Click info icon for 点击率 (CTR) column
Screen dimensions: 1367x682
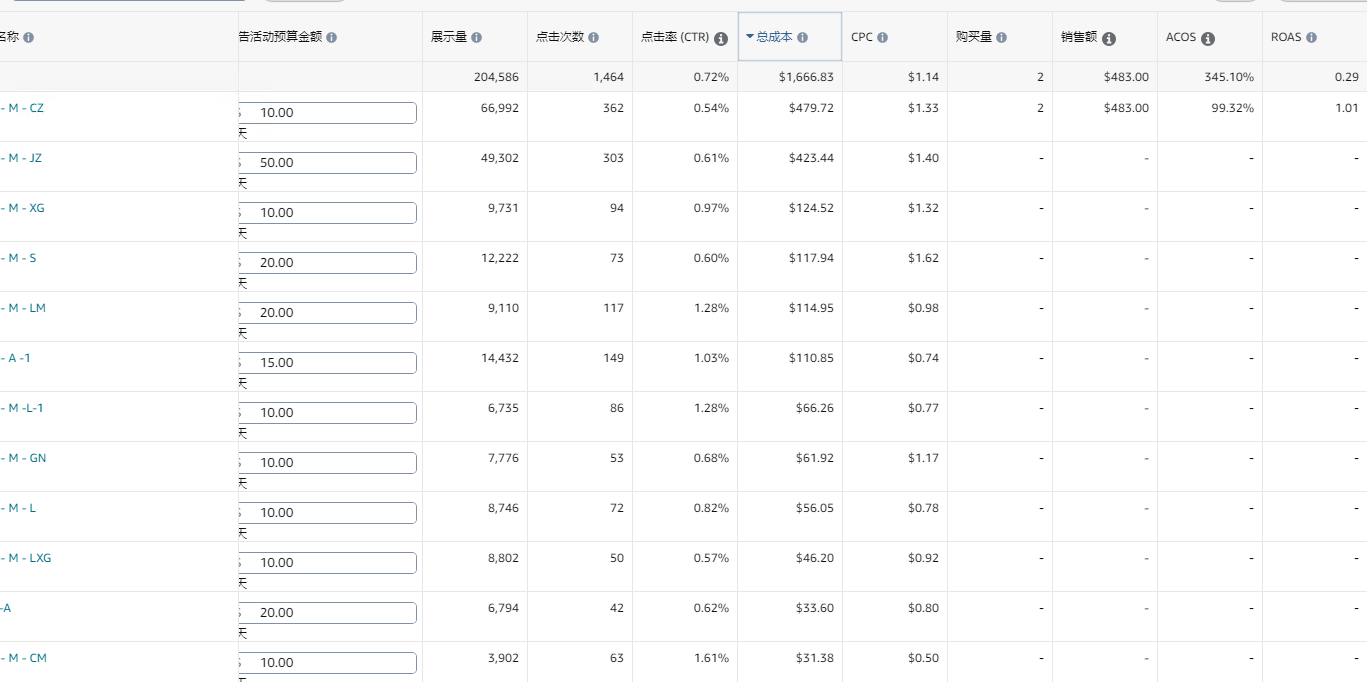pos(720,38)
